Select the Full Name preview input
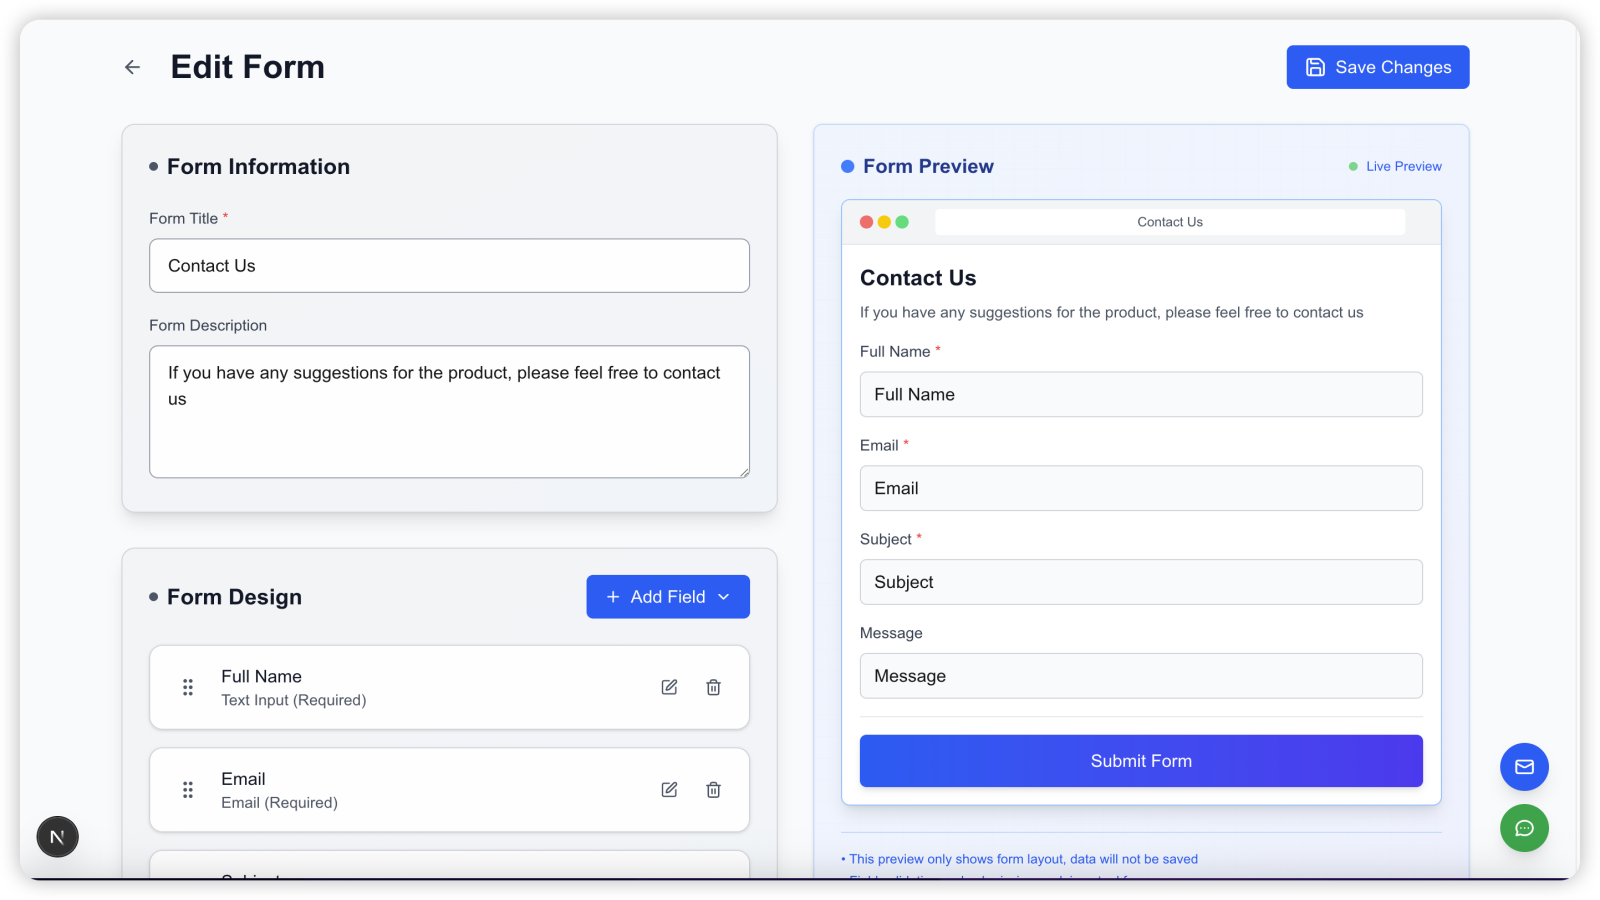This screenshot has width=1600, height=900. pos(1141,395)
